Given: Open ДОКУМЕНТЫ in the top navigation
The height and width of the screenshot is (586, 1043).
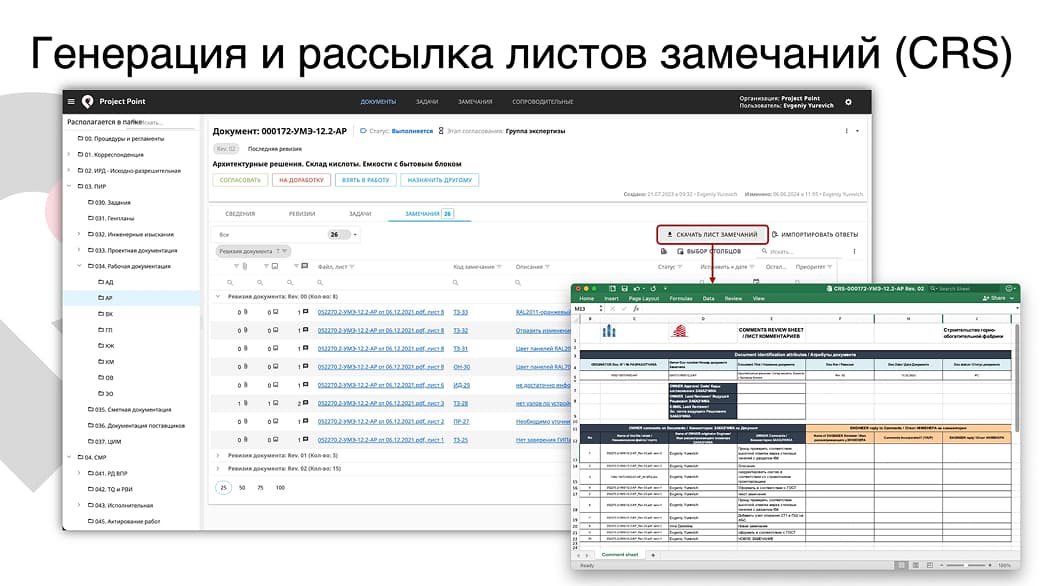Looking at the screenshot, I should [378, 102].
